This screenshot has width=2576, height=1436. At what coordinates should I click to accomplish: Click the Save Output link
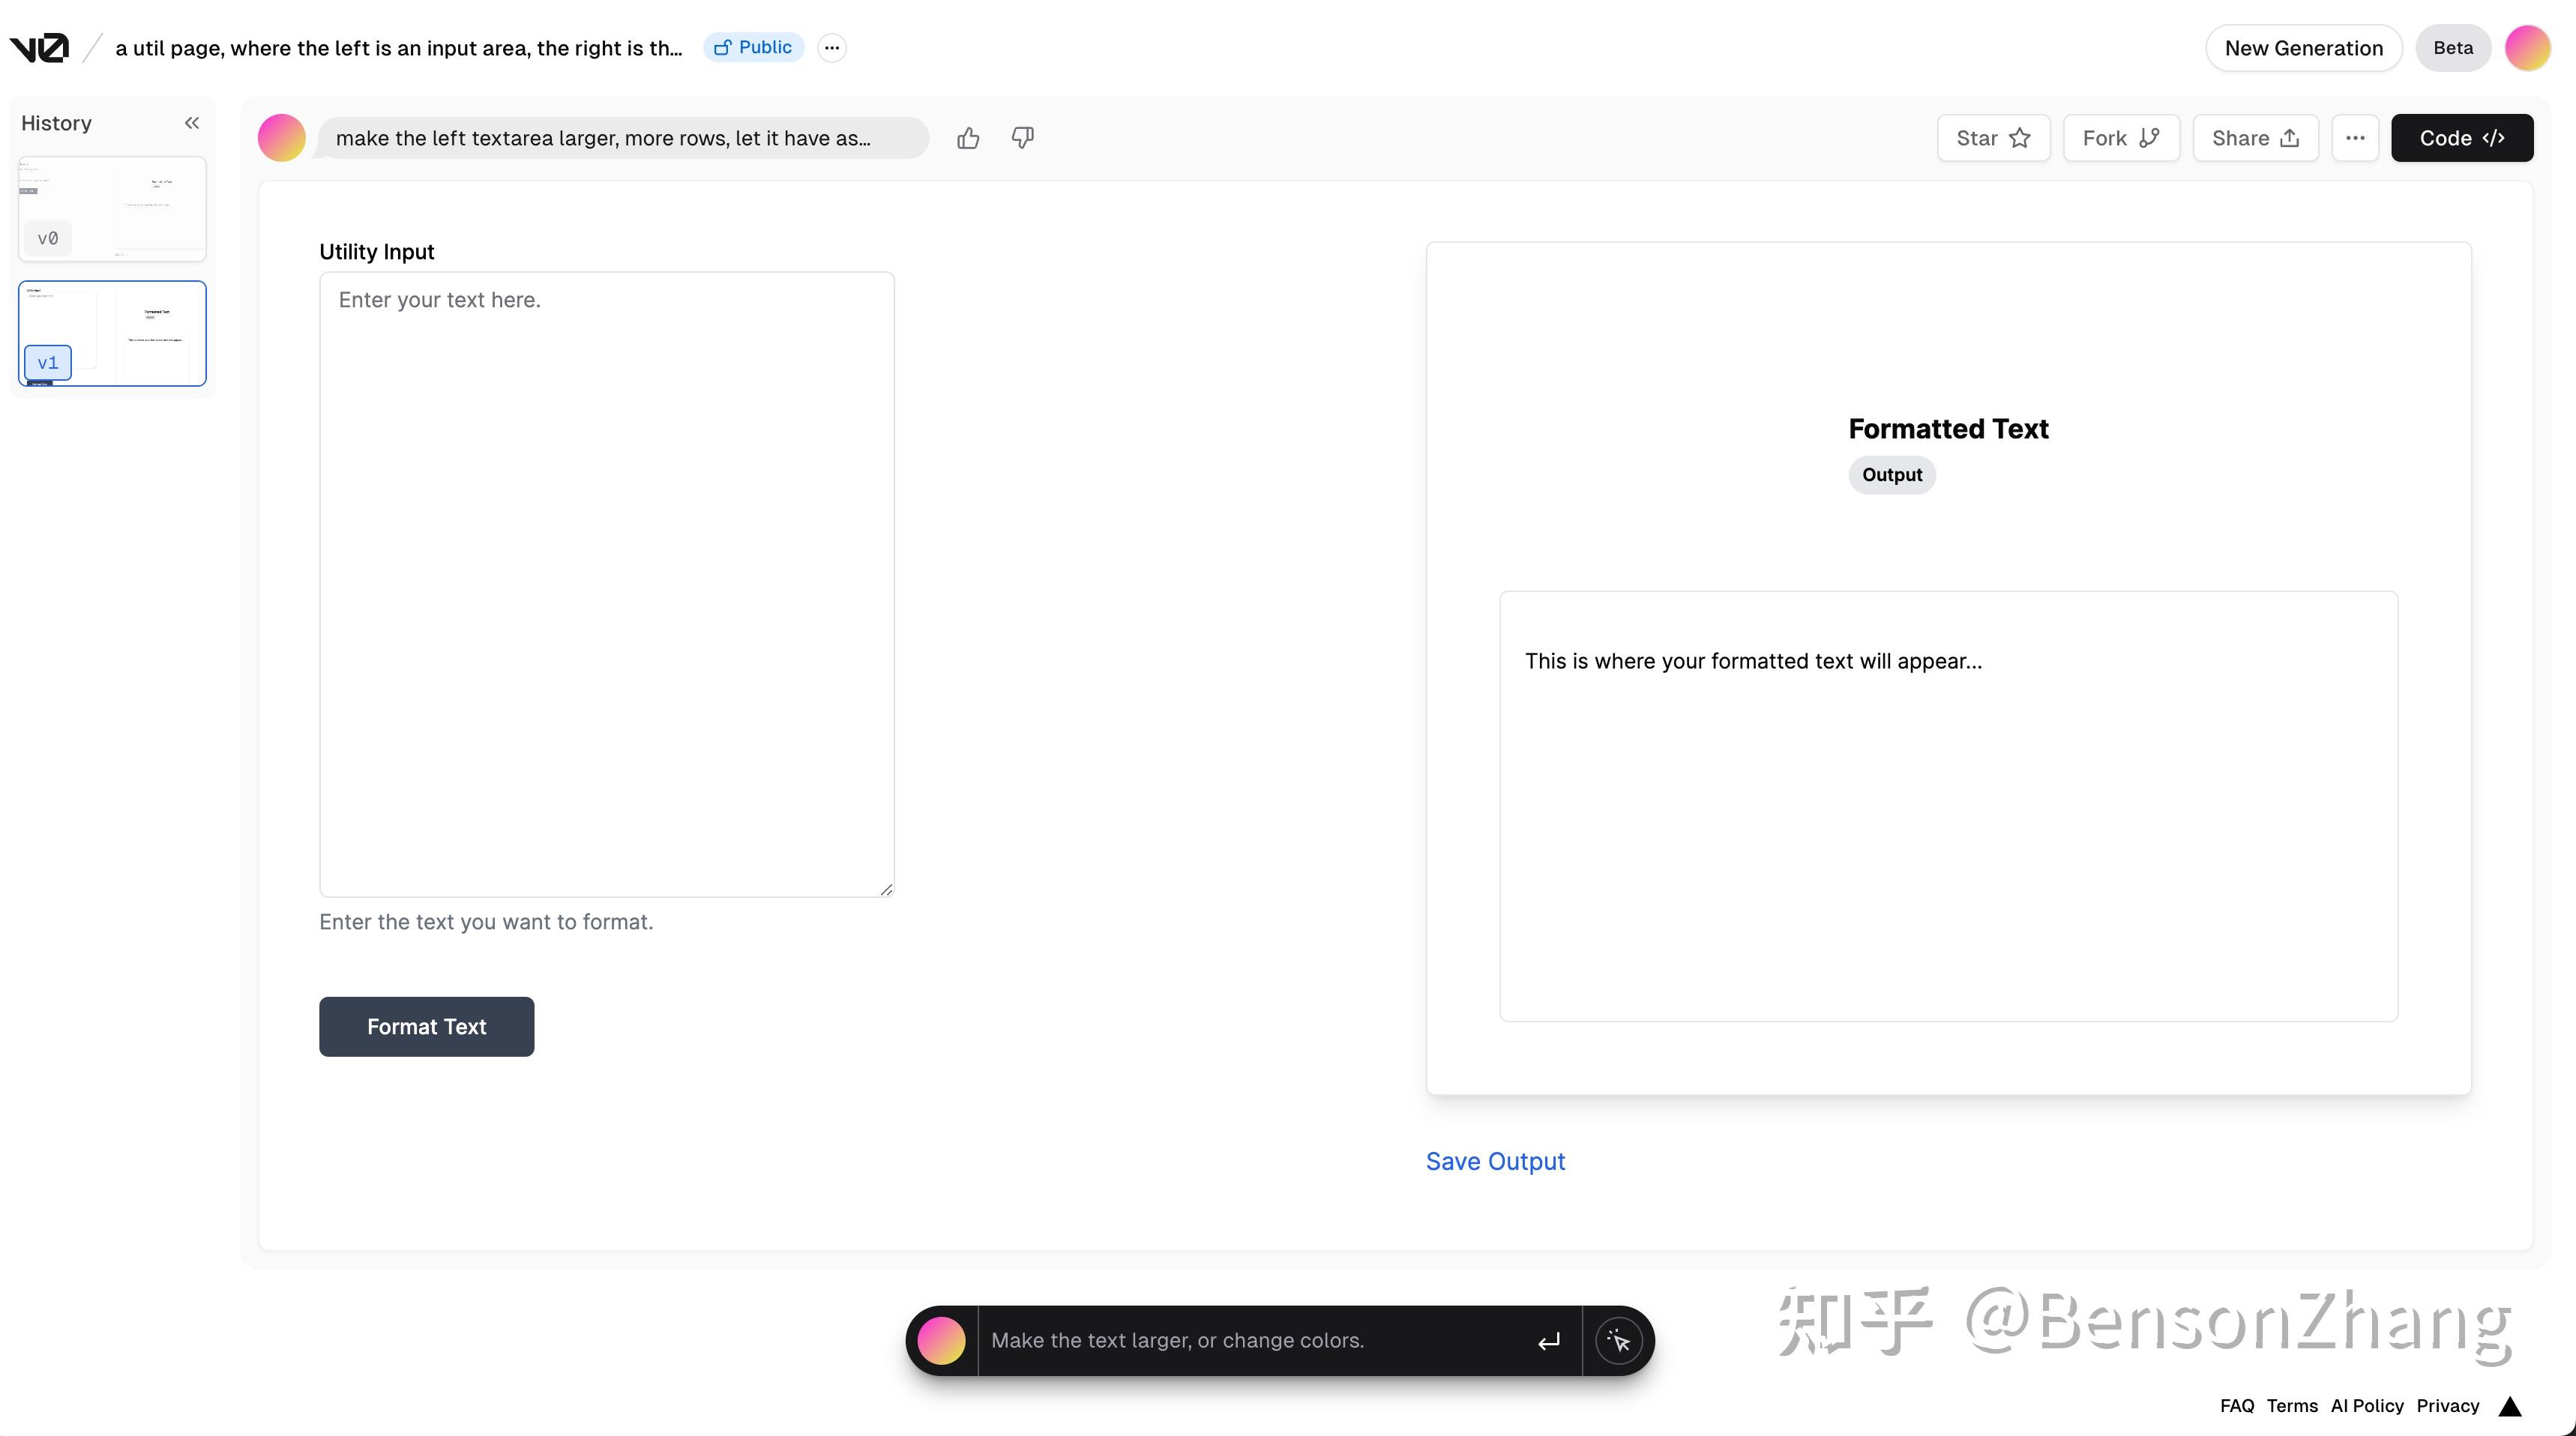tap(1494, 1161)
